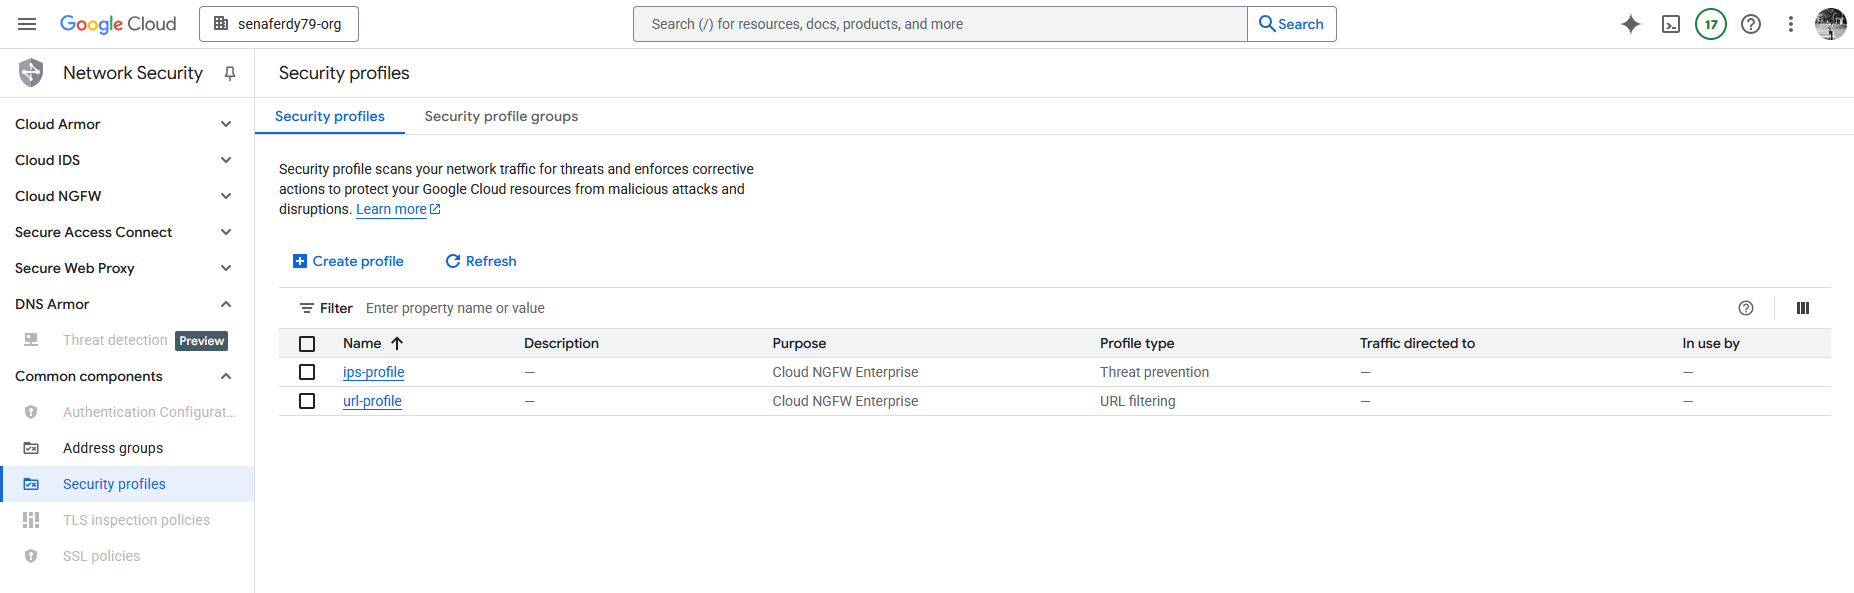The height and width of the screenshot is (593, 1854).
Task: Click the Create profile button
Action: pyautogui.click(x=348, y=261)
